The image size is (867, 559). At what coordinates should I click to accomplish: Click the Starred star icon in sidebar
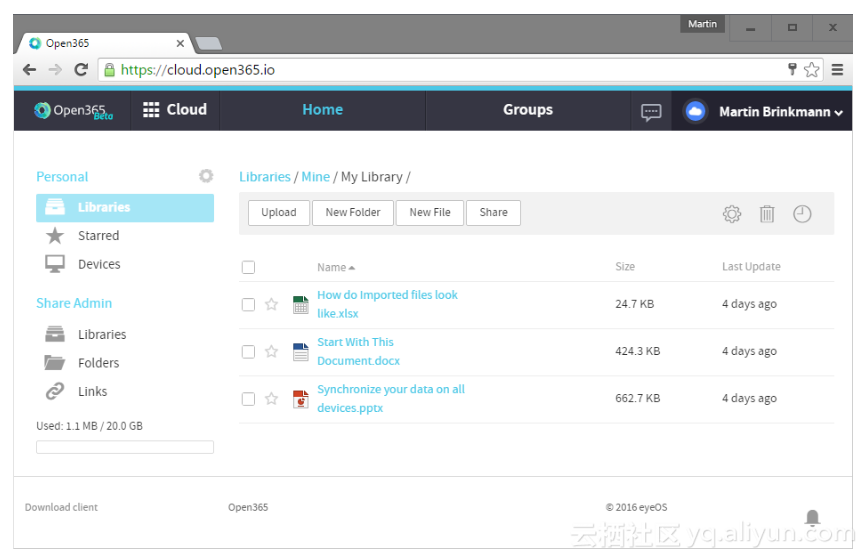(x=55, y=236)
